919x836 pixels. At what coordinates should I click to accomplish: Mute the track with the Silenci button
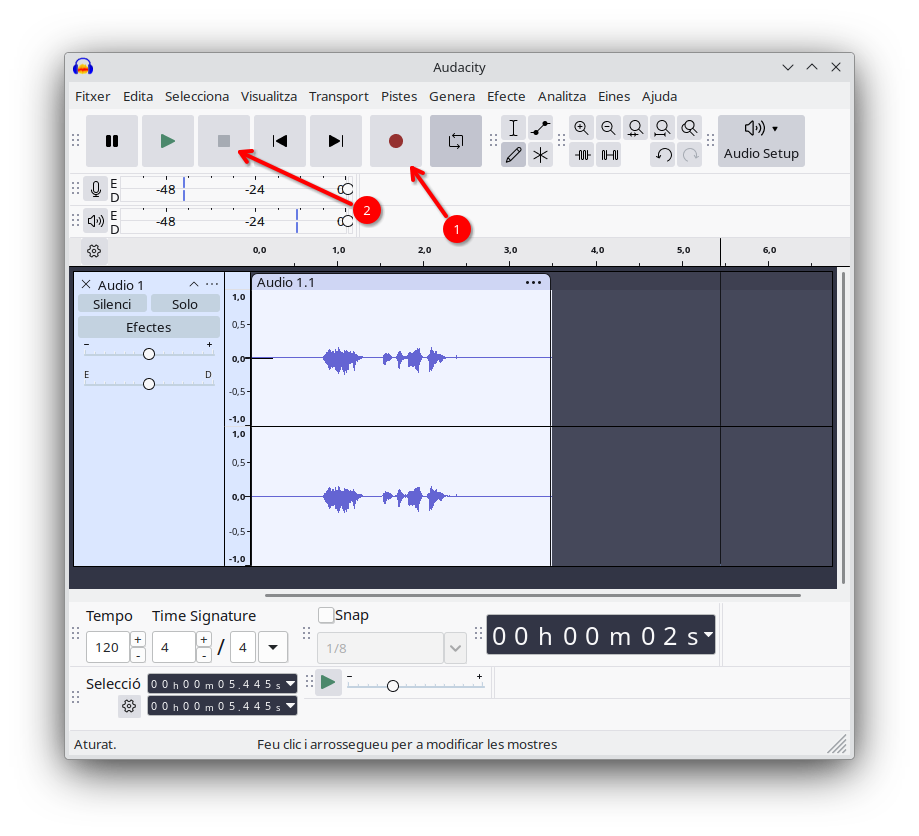[x=112, y=304]
